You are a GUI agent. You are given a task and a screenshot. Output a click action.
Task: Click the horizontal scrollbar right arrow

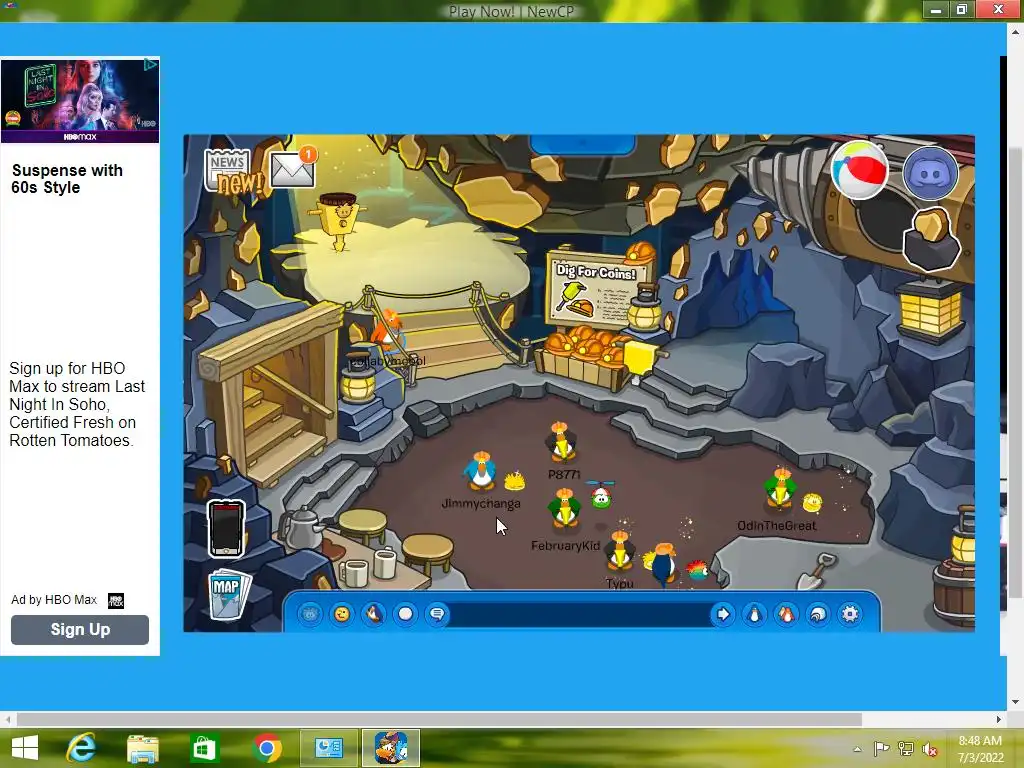click(x=999, y=720)
